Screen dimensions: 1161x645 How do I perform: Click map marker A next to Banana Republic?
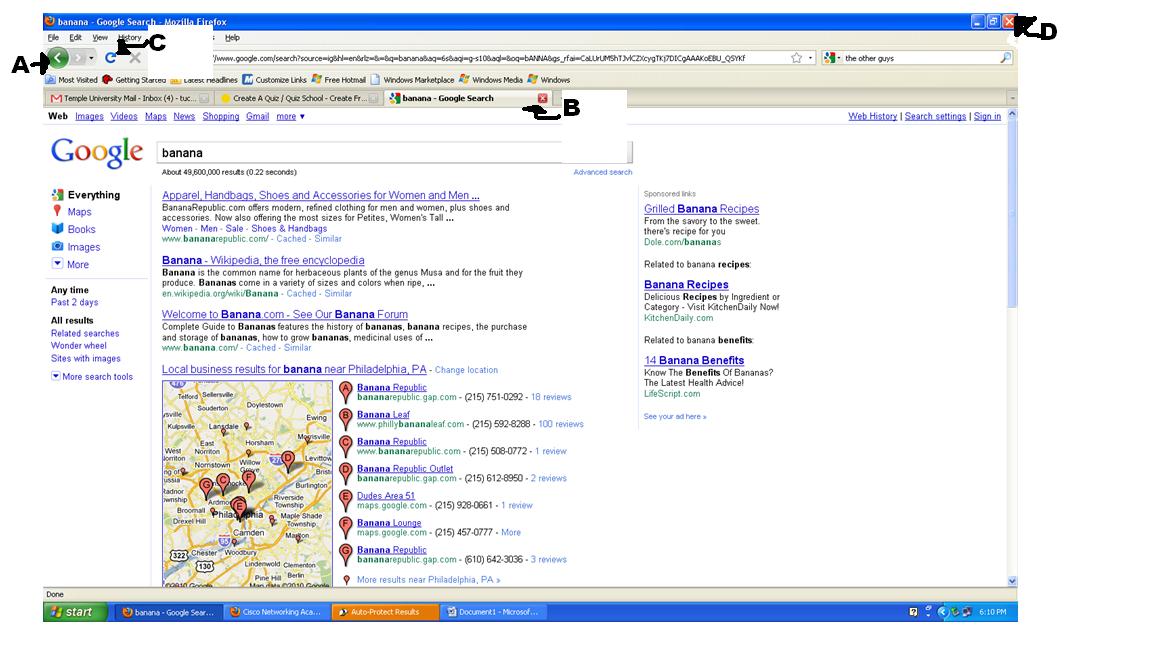pos(346,391)
